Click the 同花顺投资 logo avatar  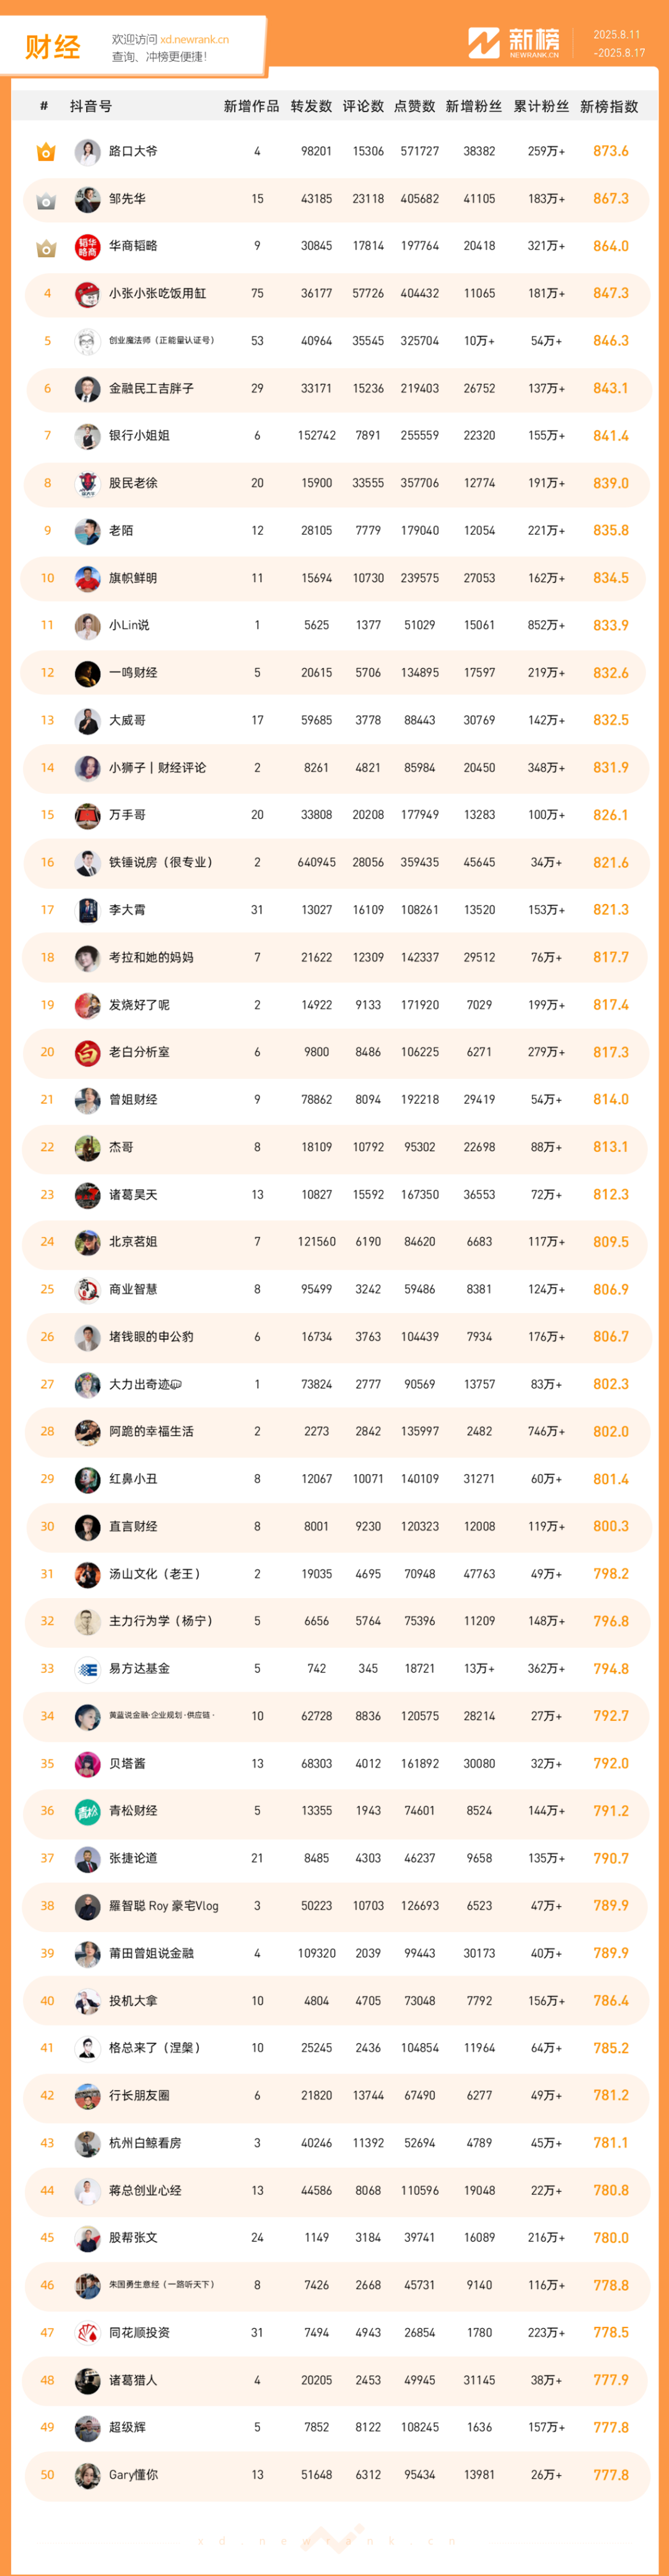click(88, 2332)
